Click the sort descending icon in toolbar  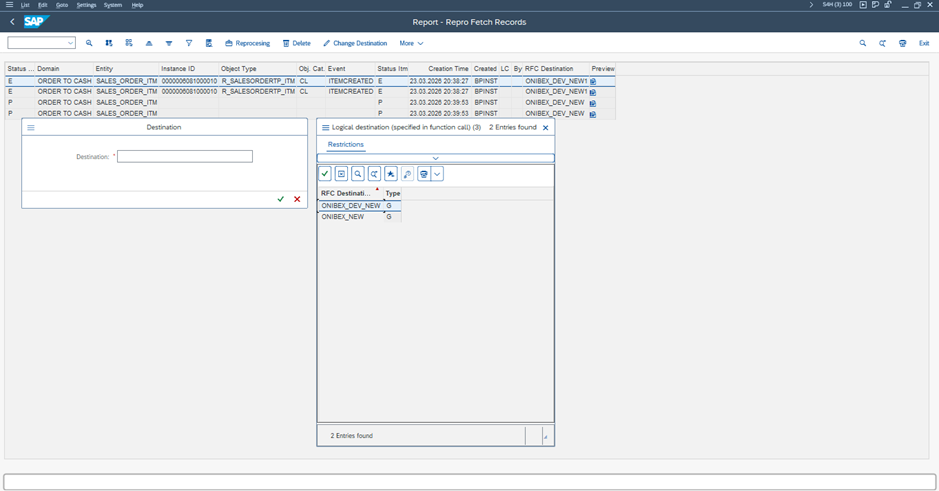tap(169, 44)
